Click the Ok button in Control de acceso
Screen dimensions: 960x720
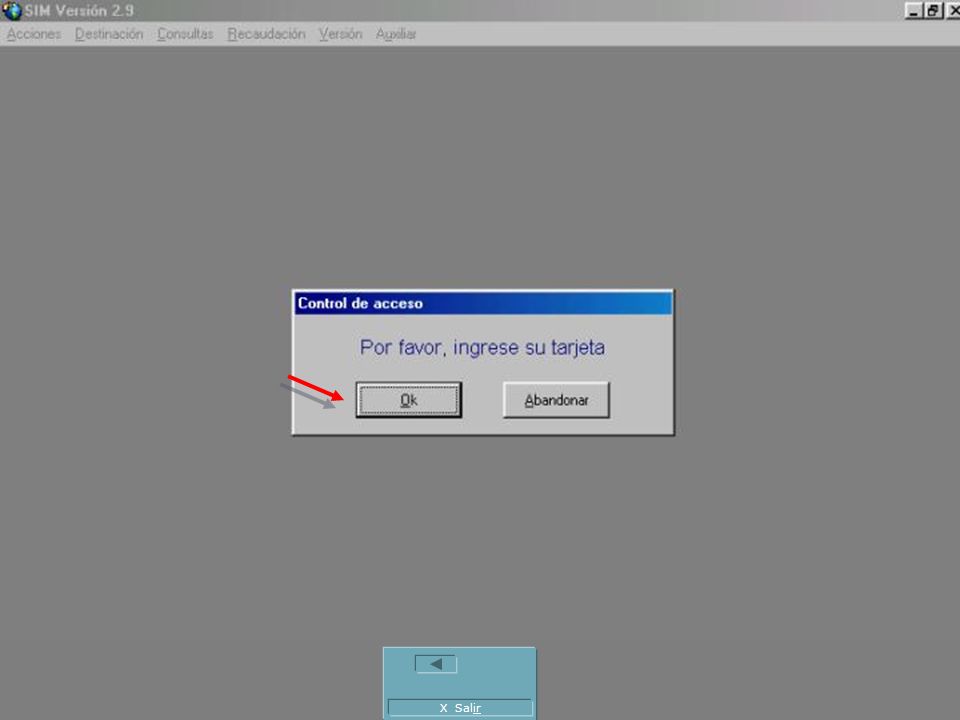tap(408, 400)
